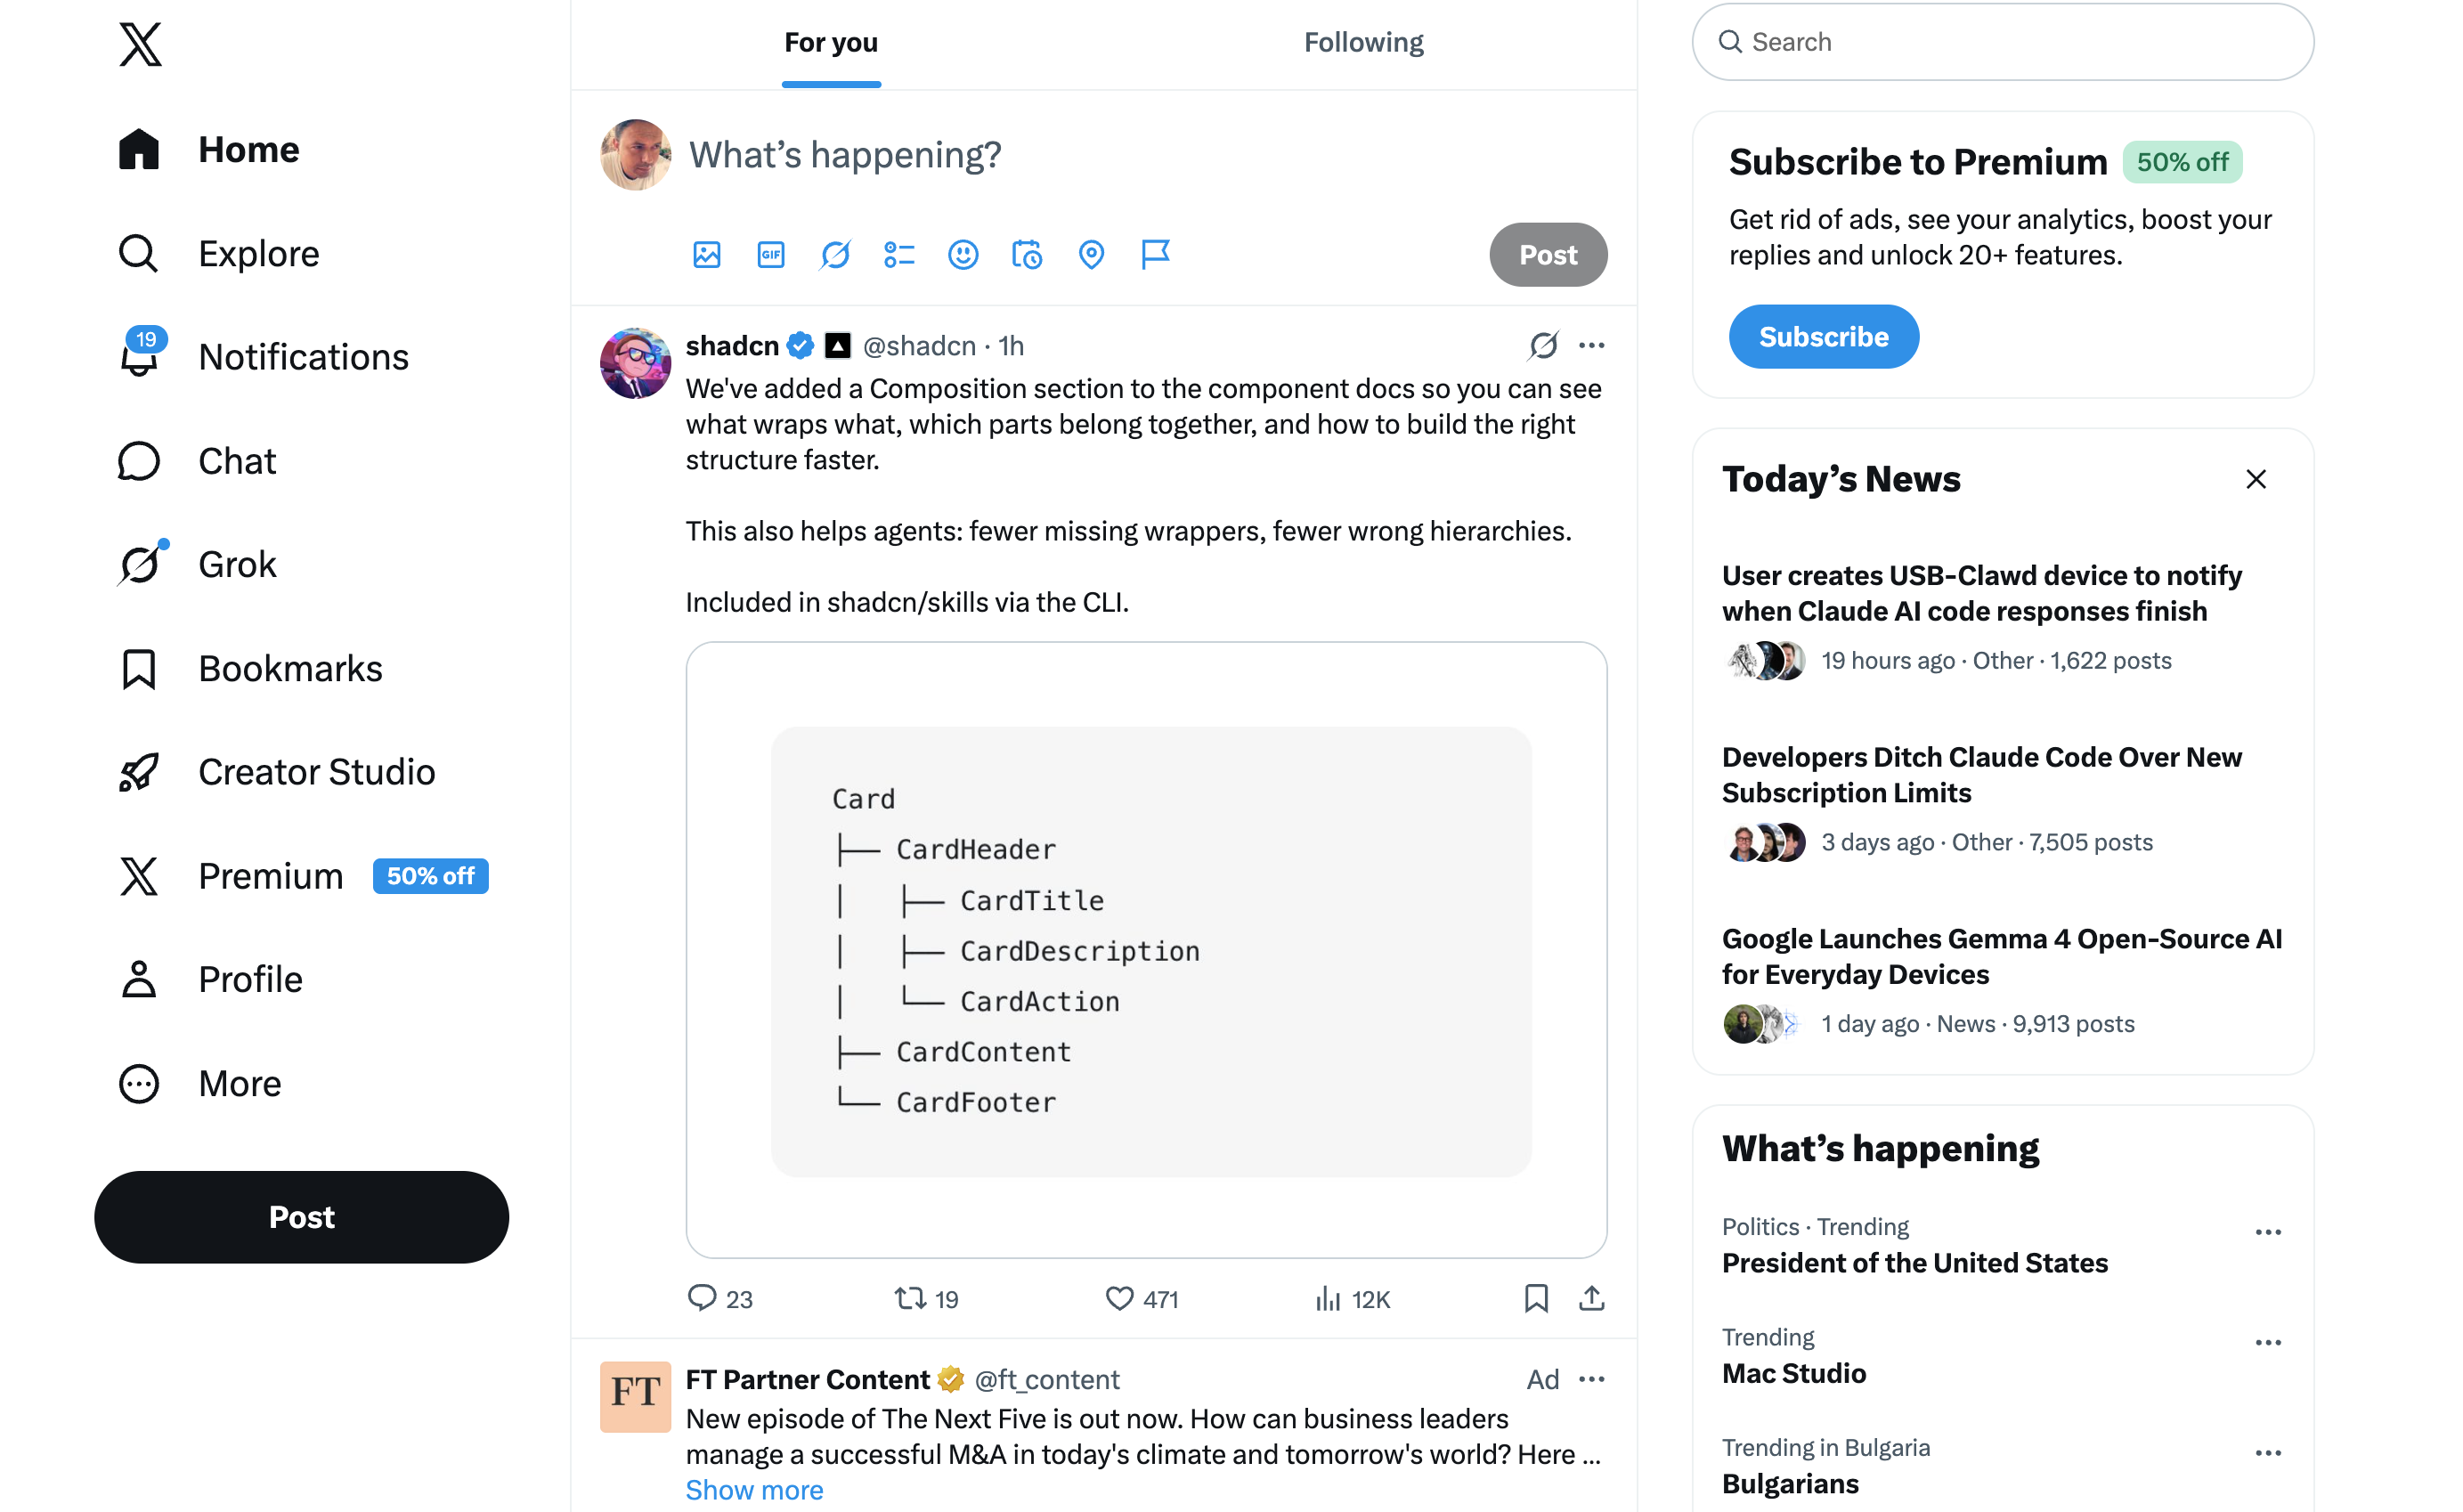
Task: Create a poll for your post
Action: [899, 255]
